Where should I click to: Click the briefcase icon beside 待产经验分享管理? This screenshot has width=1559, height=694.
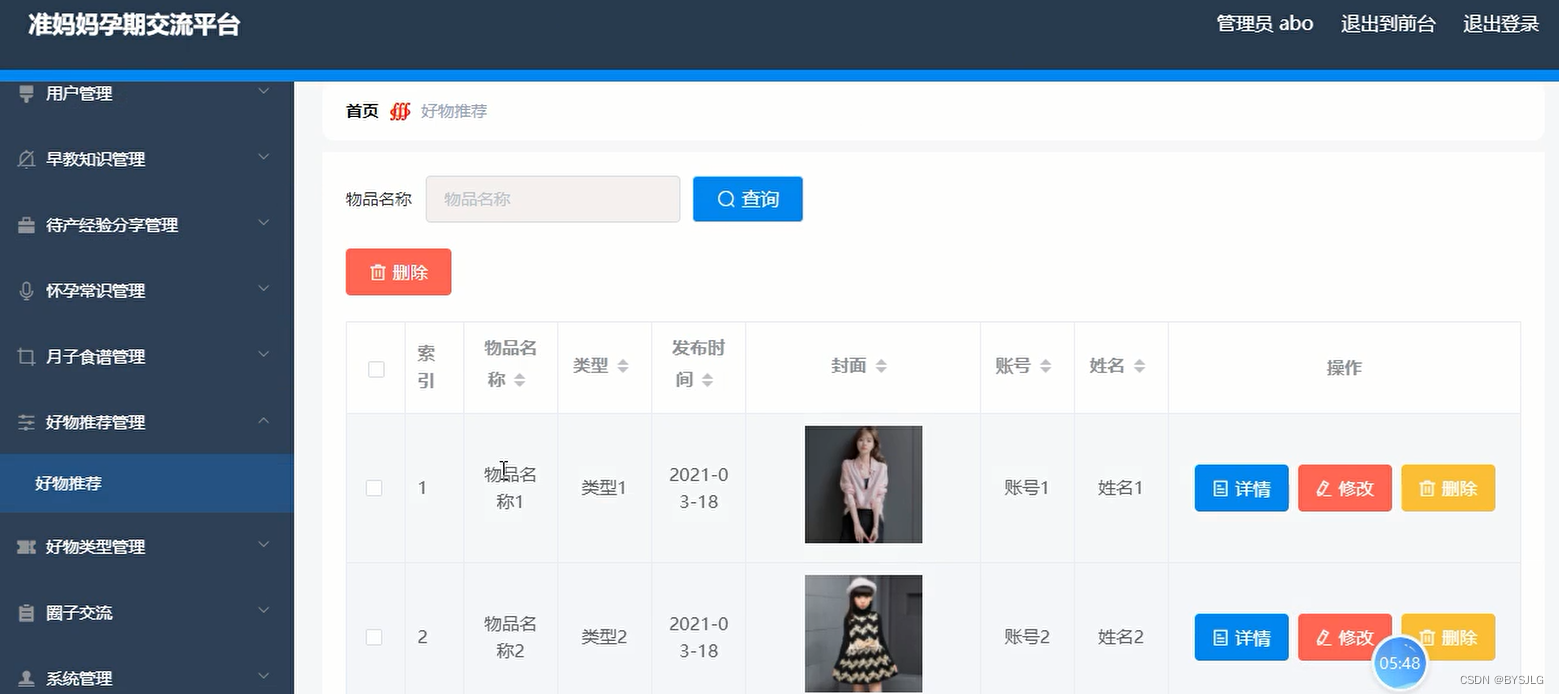coord(27,225)
